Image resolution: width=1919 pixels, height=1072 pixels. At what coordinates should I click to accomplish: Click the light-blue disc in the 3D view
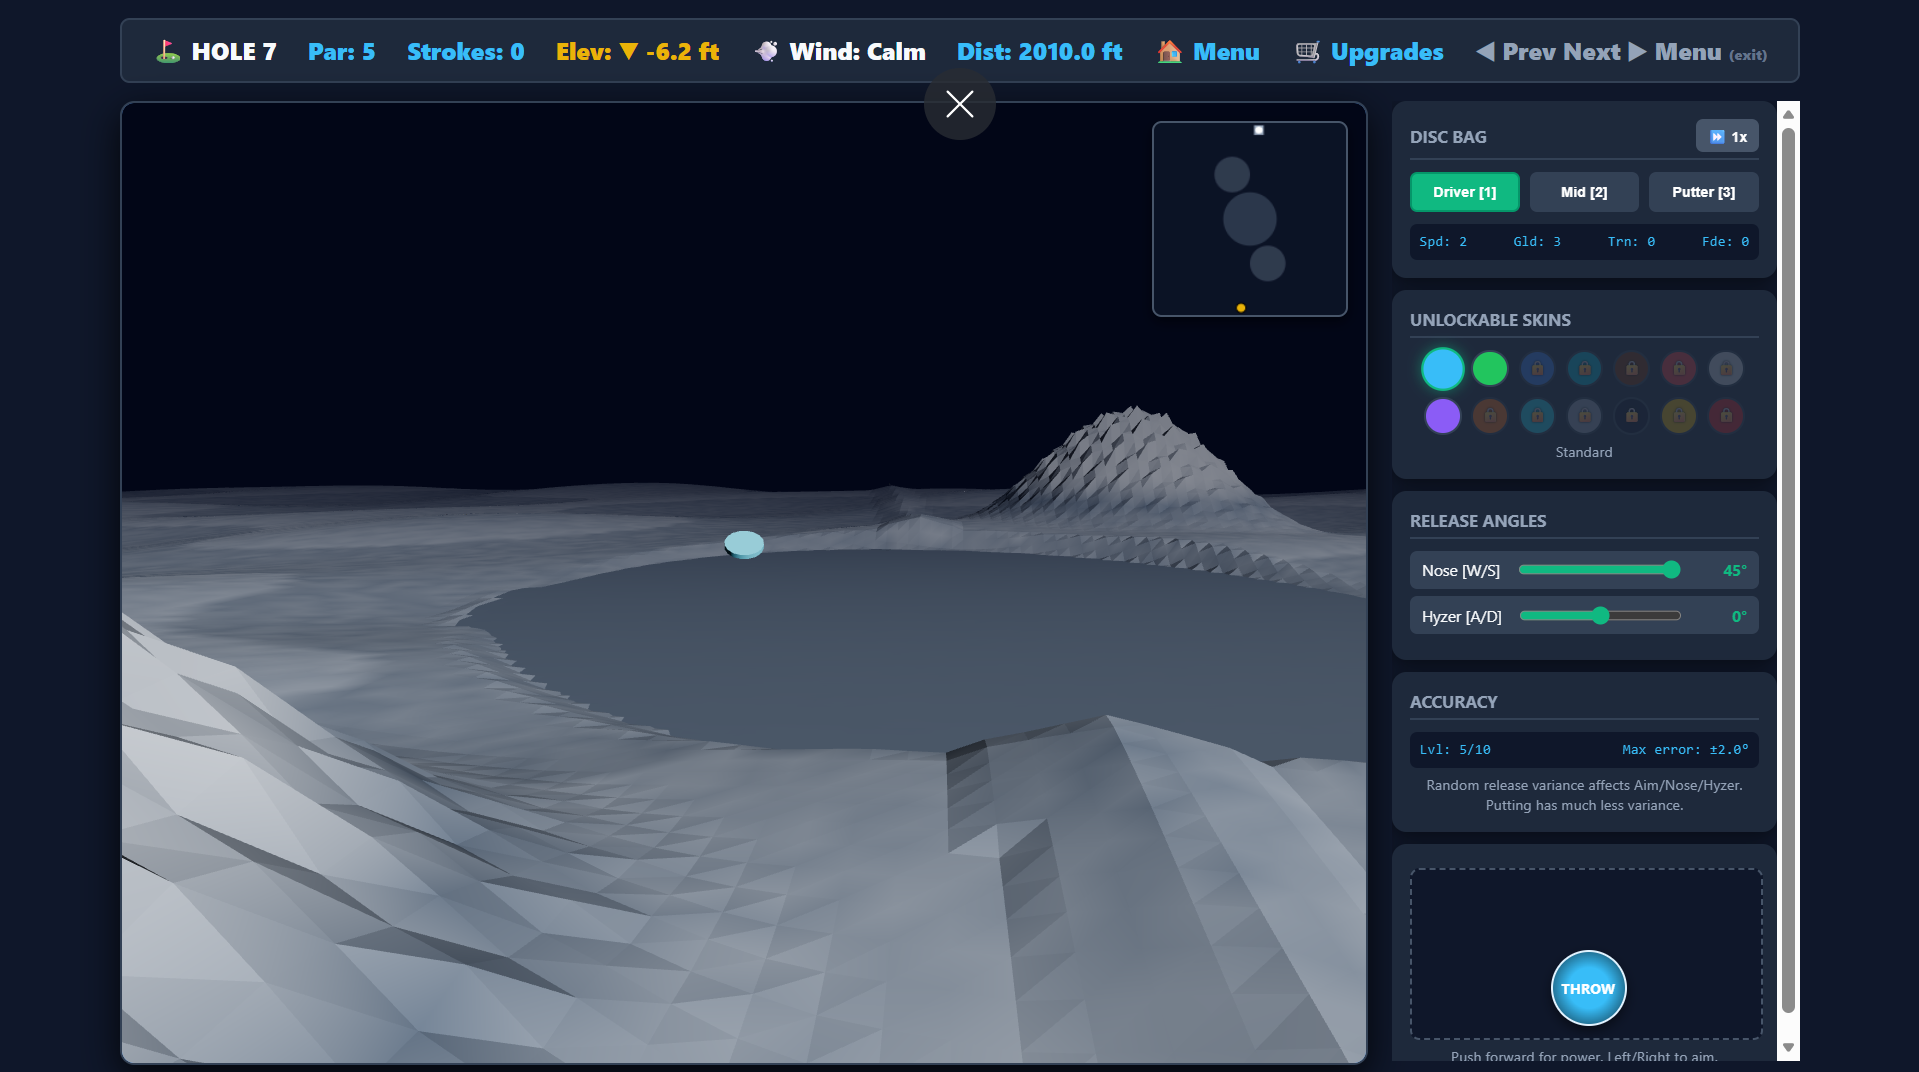pyautogui.click(x=744, y=544)
